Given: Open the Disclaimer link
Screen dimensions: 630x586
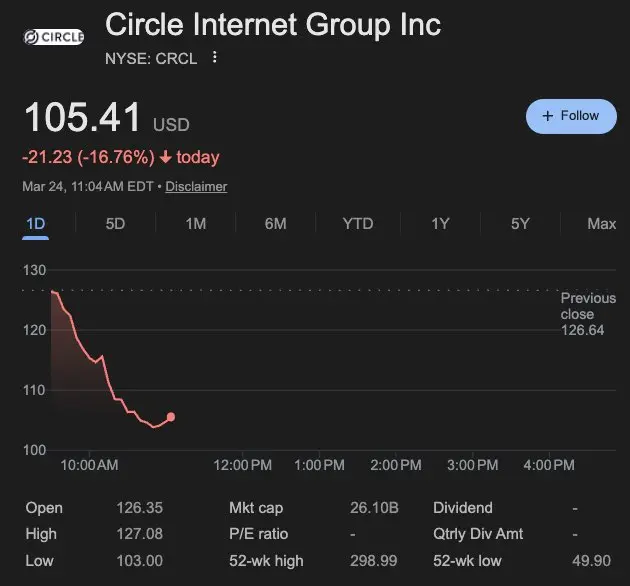Looking at the screenshot, I should tap(196, 187).
